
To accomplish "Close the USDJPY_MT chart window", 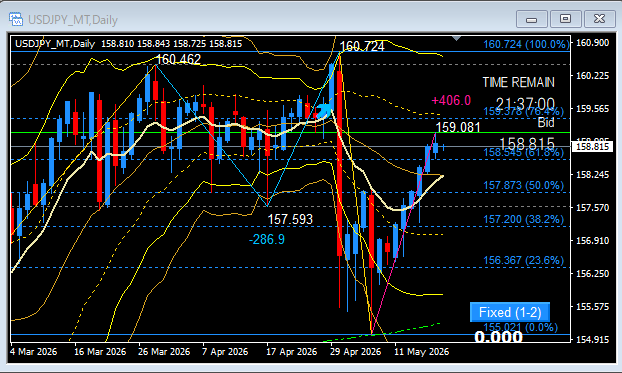I will click(x=599, y=19).
